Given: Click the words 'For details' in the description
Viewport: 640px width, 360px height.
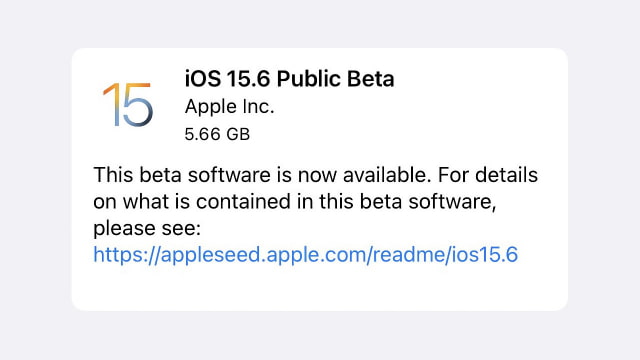Looking at the screenshot, I should pyautogui.click(x=488, y=175).
